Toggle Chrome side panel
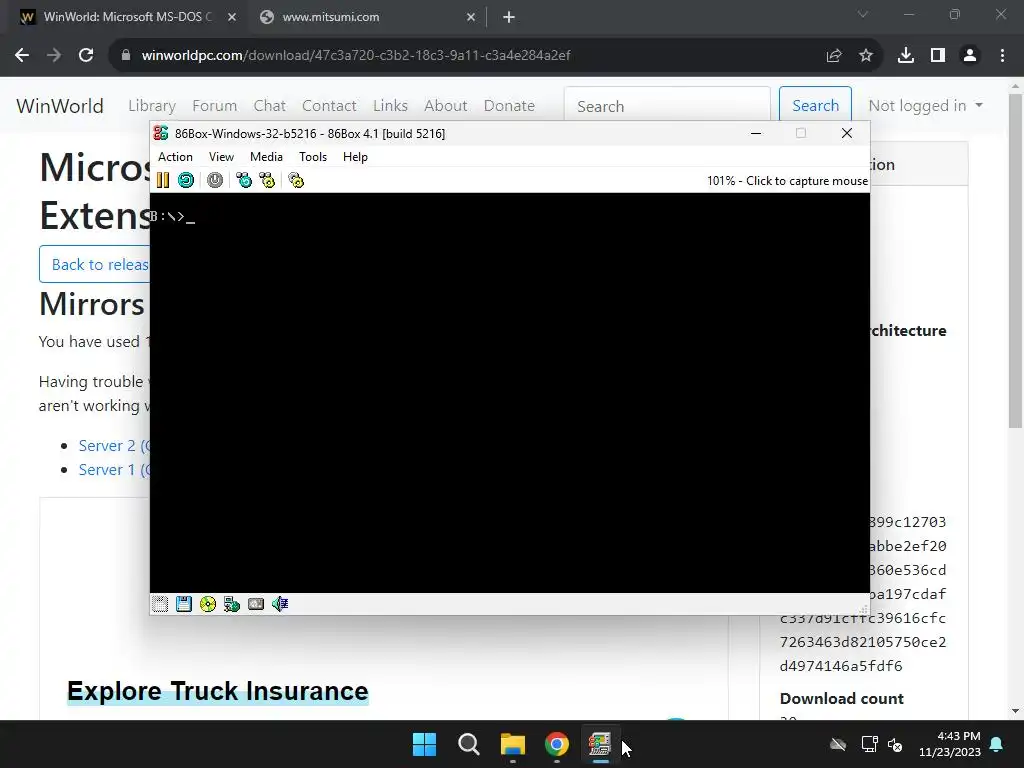 tap(938, 56)
